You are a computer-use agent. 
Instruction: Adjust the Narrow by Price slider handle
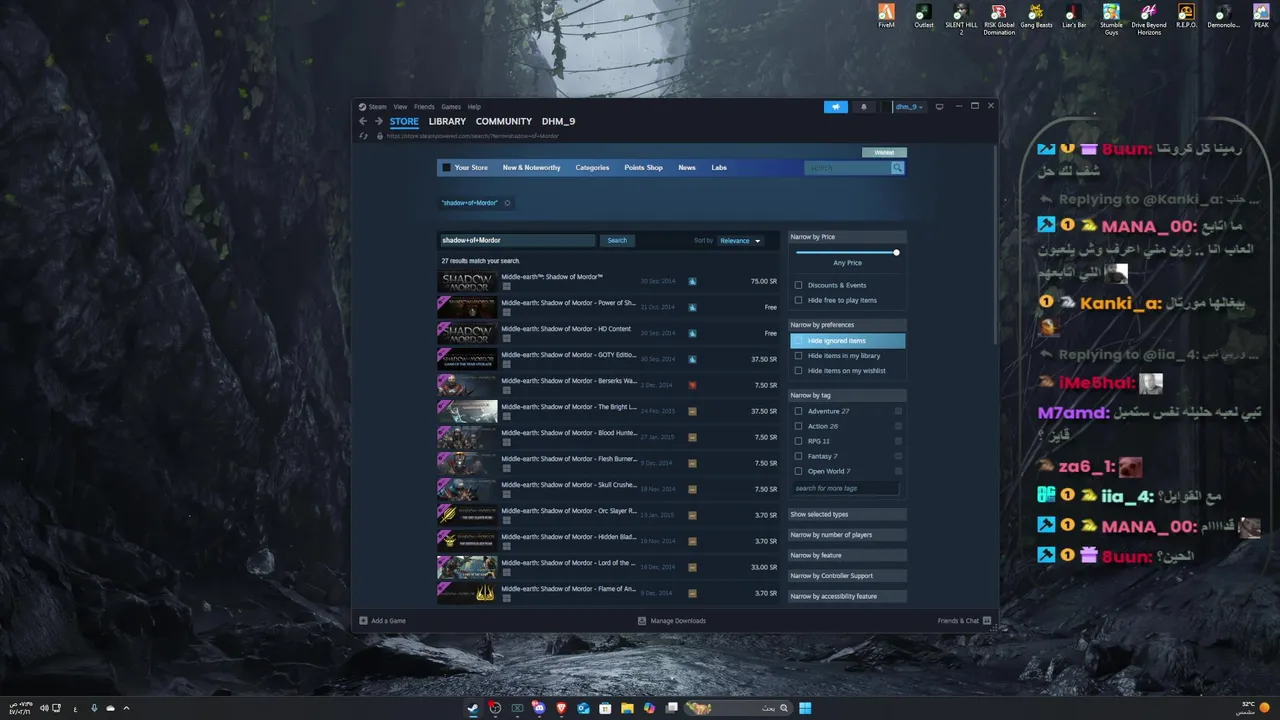896,252
